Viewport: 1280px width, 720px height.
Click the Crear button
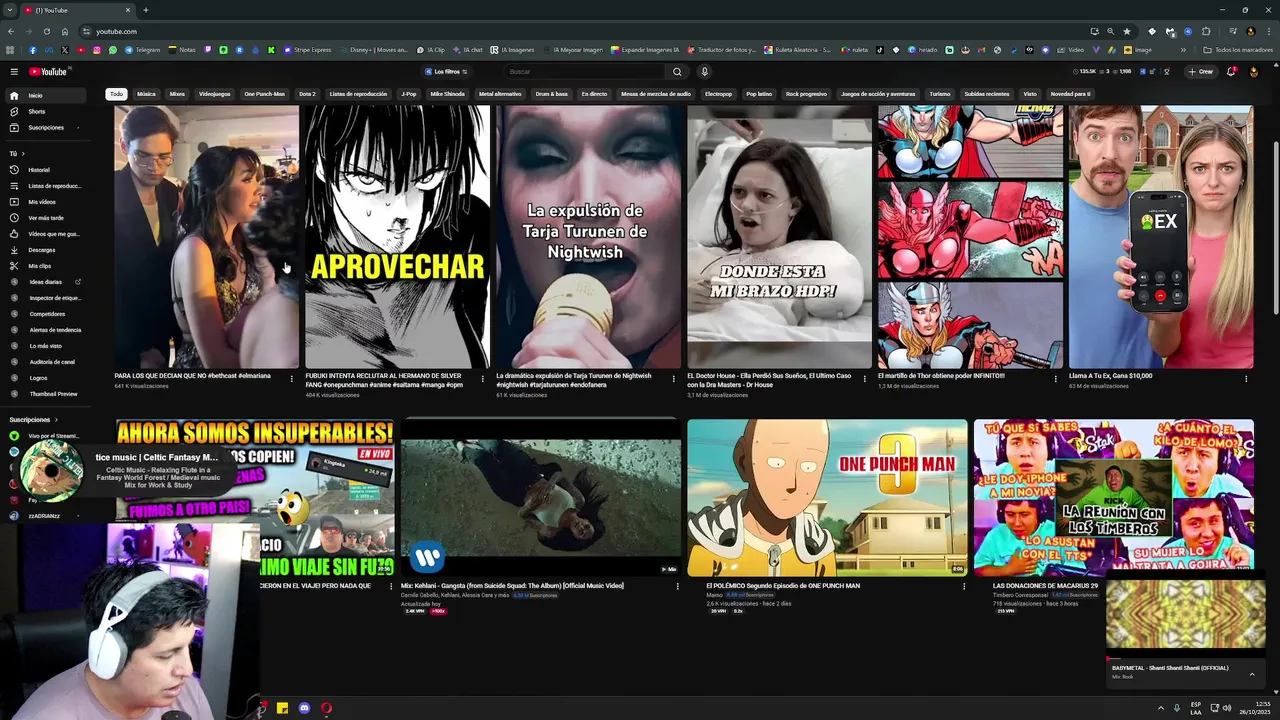pos(1200,72)
